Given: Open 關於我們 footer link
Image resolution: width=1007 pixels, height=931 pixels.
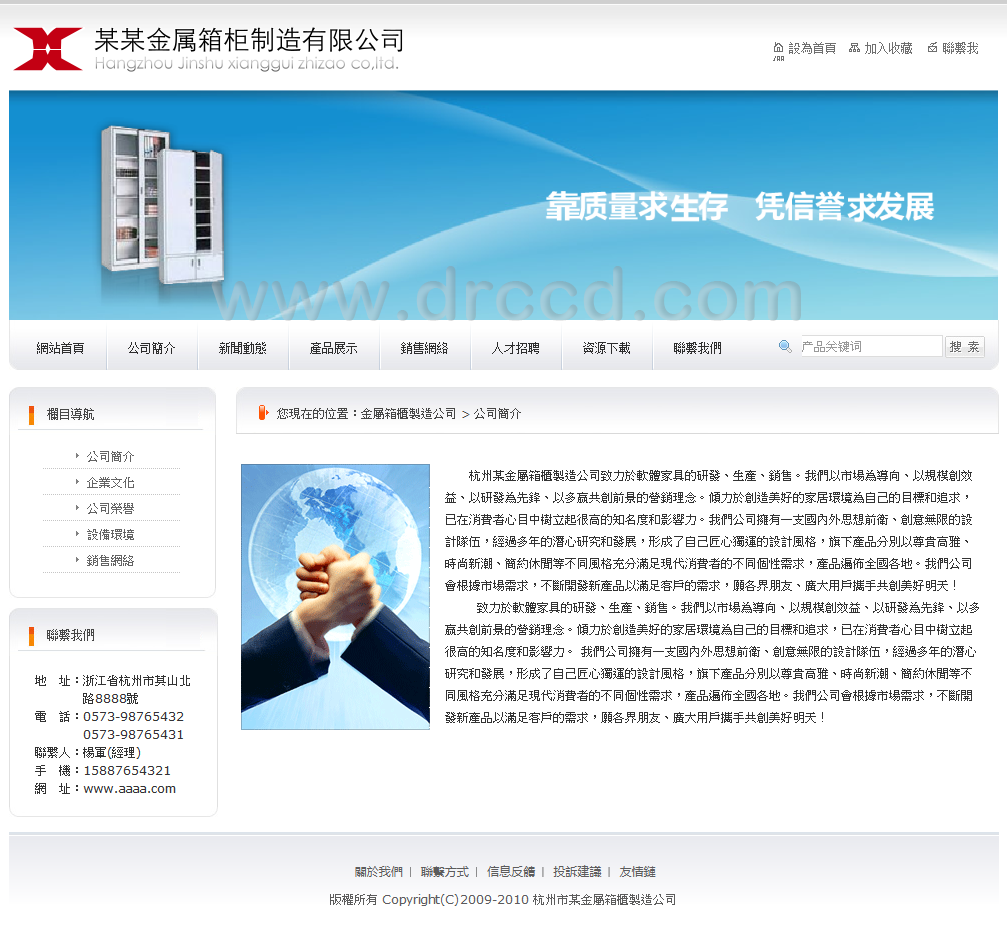Looking at the screenshot, I should 379,871.
